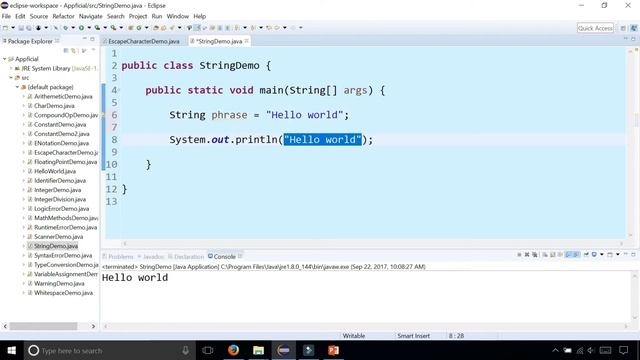Click the Collapse All icon in Package Explorer
This screenshot has width=640, height=360.
tap(66, 51)
